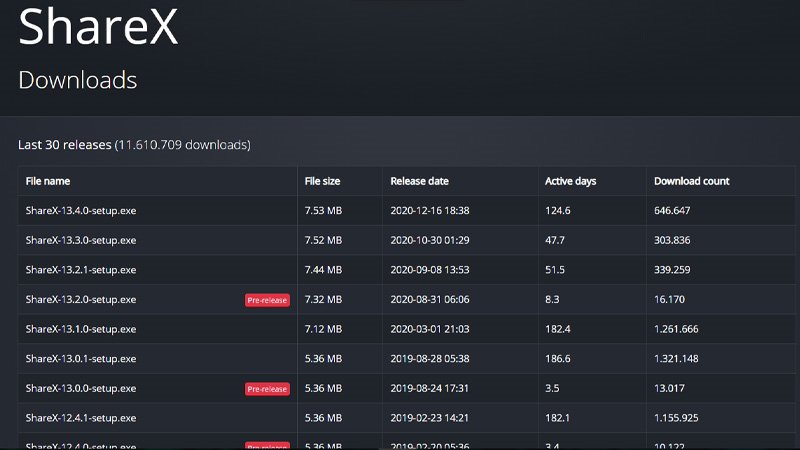This screenshot has height=450, width=800.
Task: Click the Downloads heading
Action: tap(78, 80)
